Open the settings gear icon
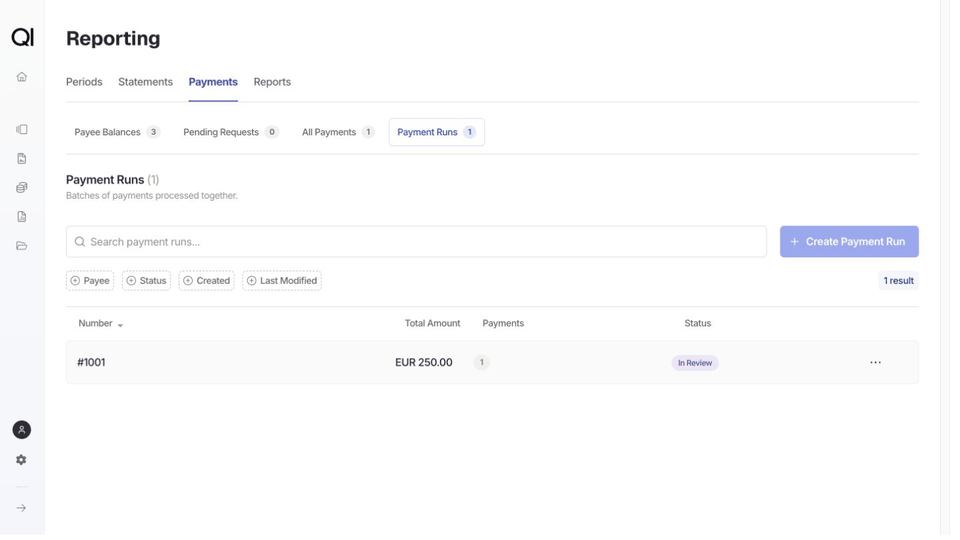Image resolution: width=960 pixels, height=540 pixels. click(21, 463)
